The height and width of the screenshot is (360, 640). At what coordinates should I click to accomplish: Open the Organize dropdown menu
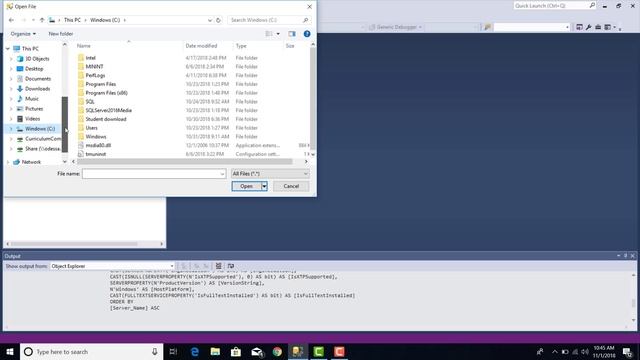coord(23,34)
